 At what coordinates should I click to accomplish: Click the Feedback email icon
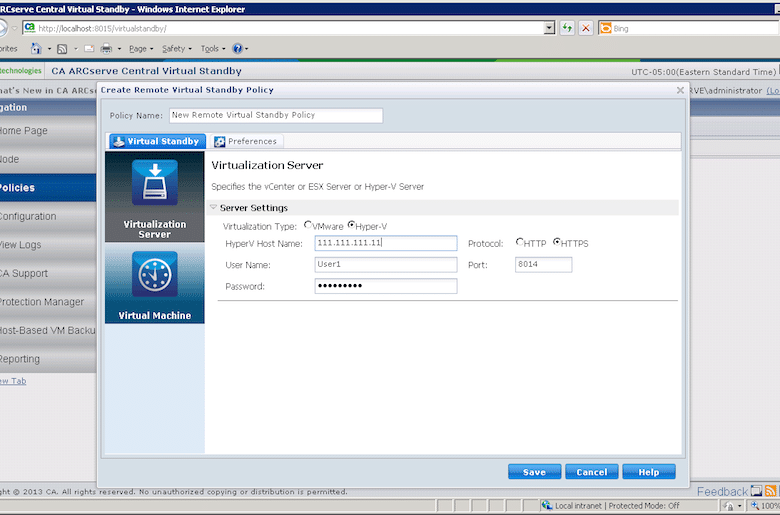(756, 491)
